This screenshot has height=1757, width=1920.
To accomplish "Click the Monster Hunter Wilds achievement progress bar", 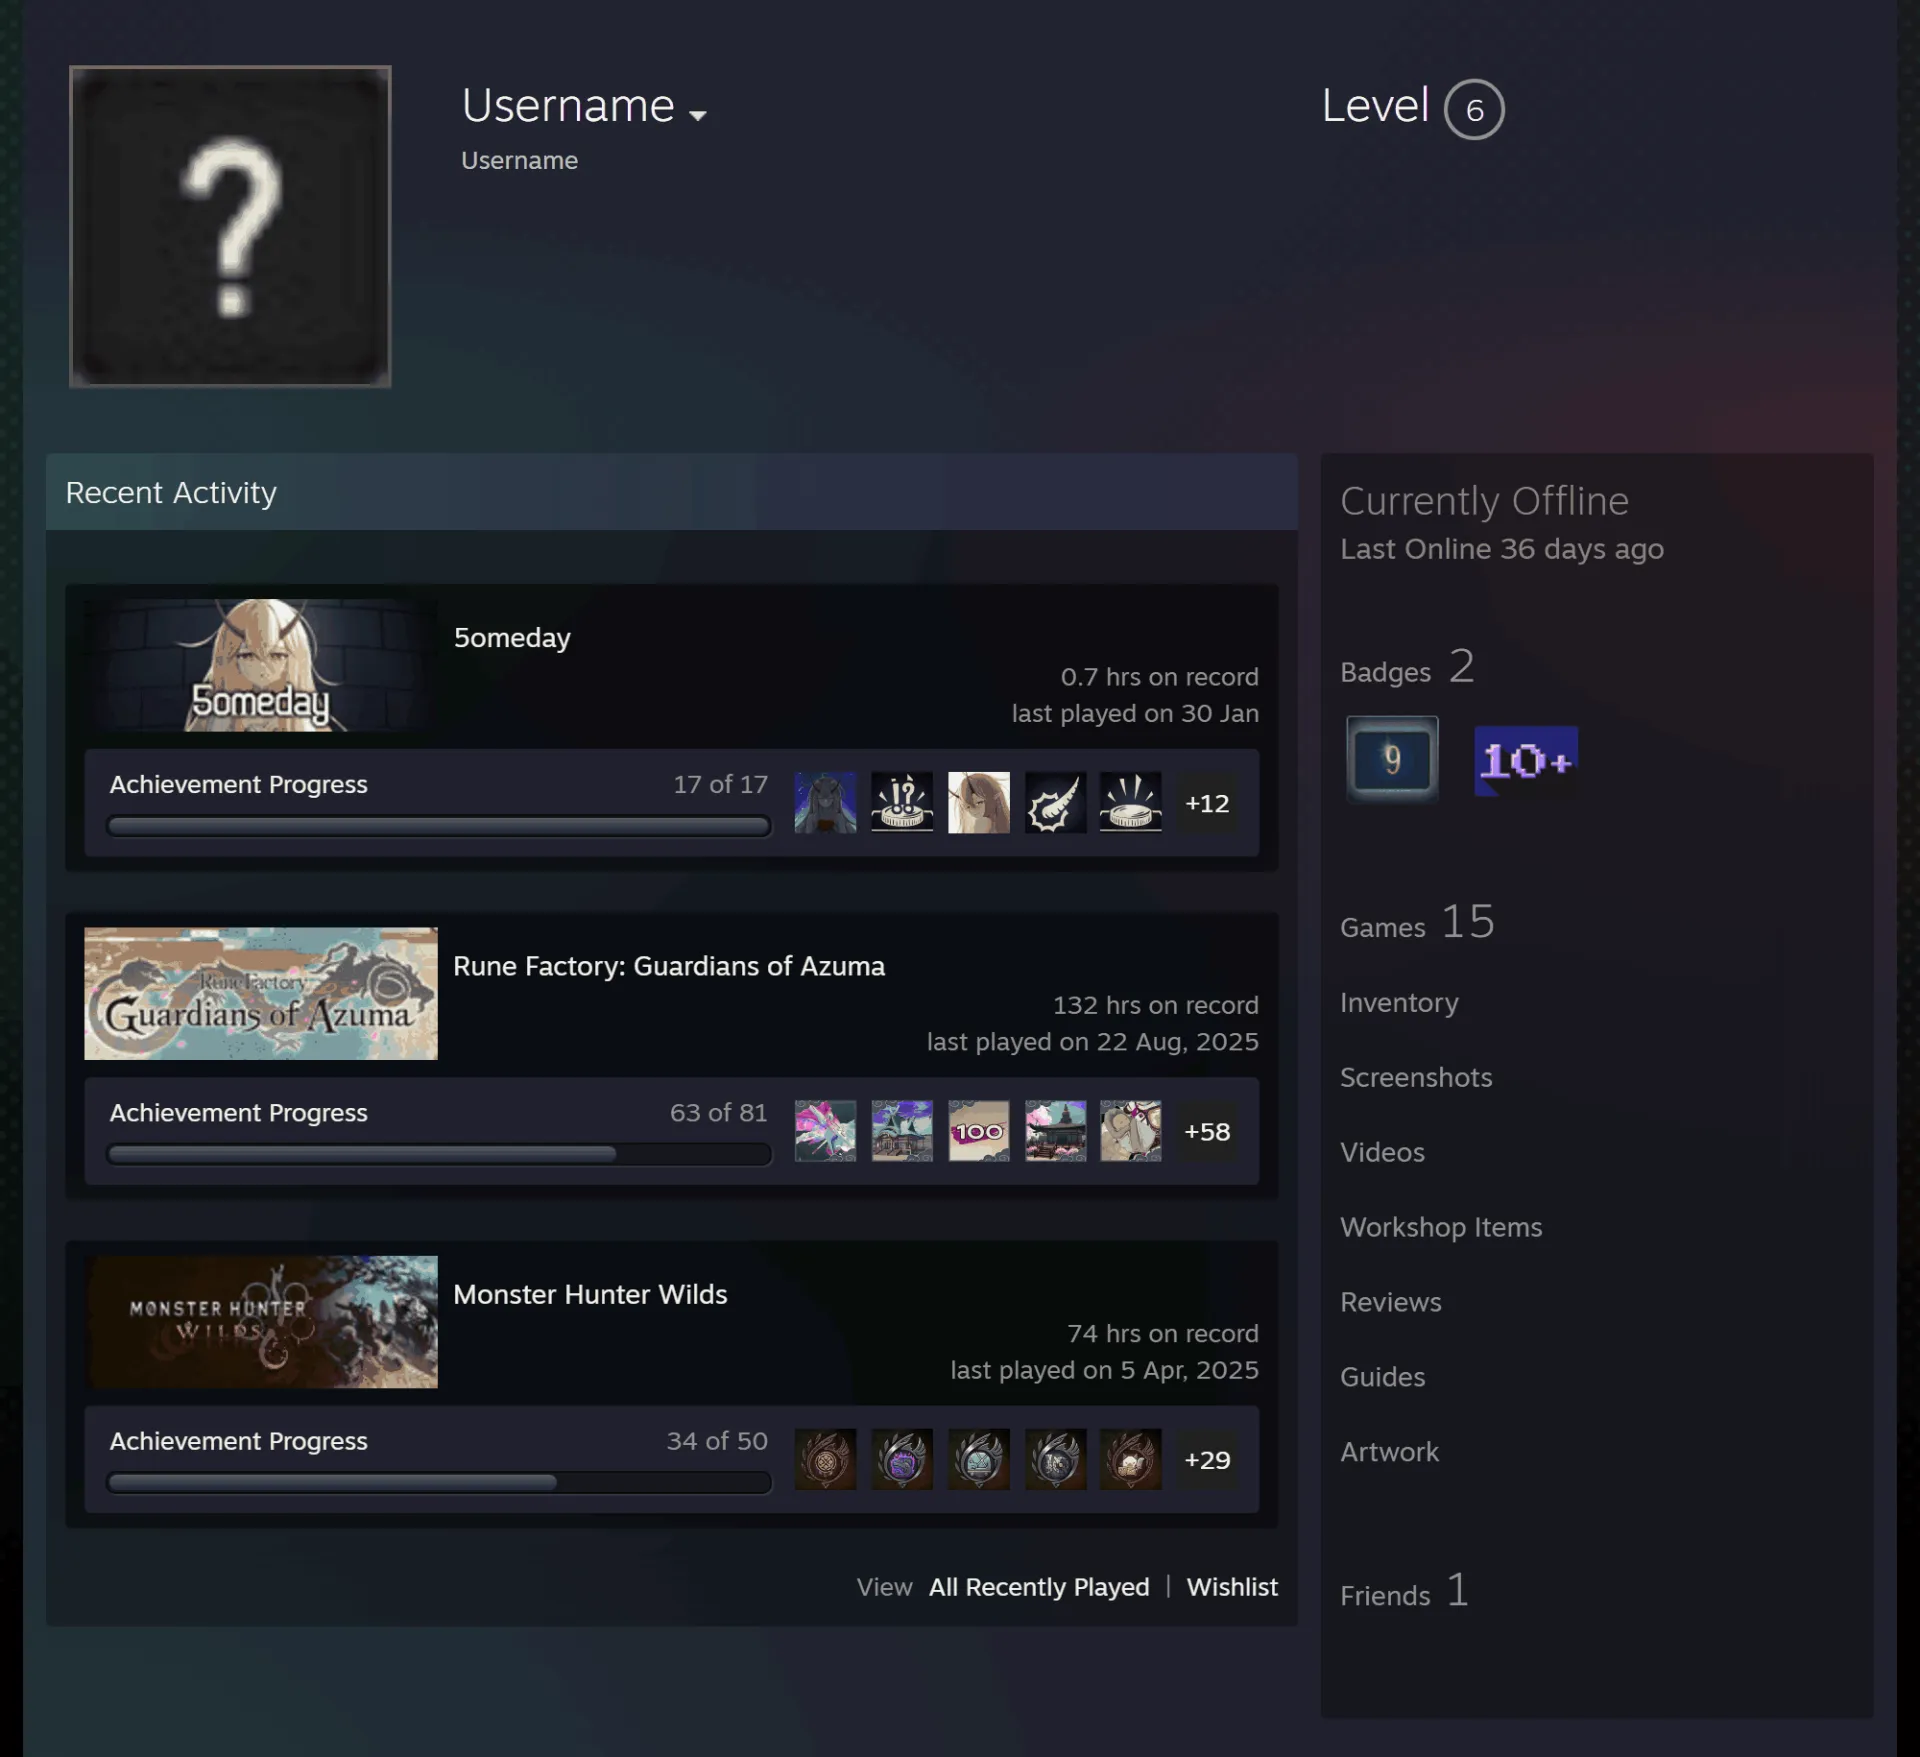I will tap(439, 1482).
